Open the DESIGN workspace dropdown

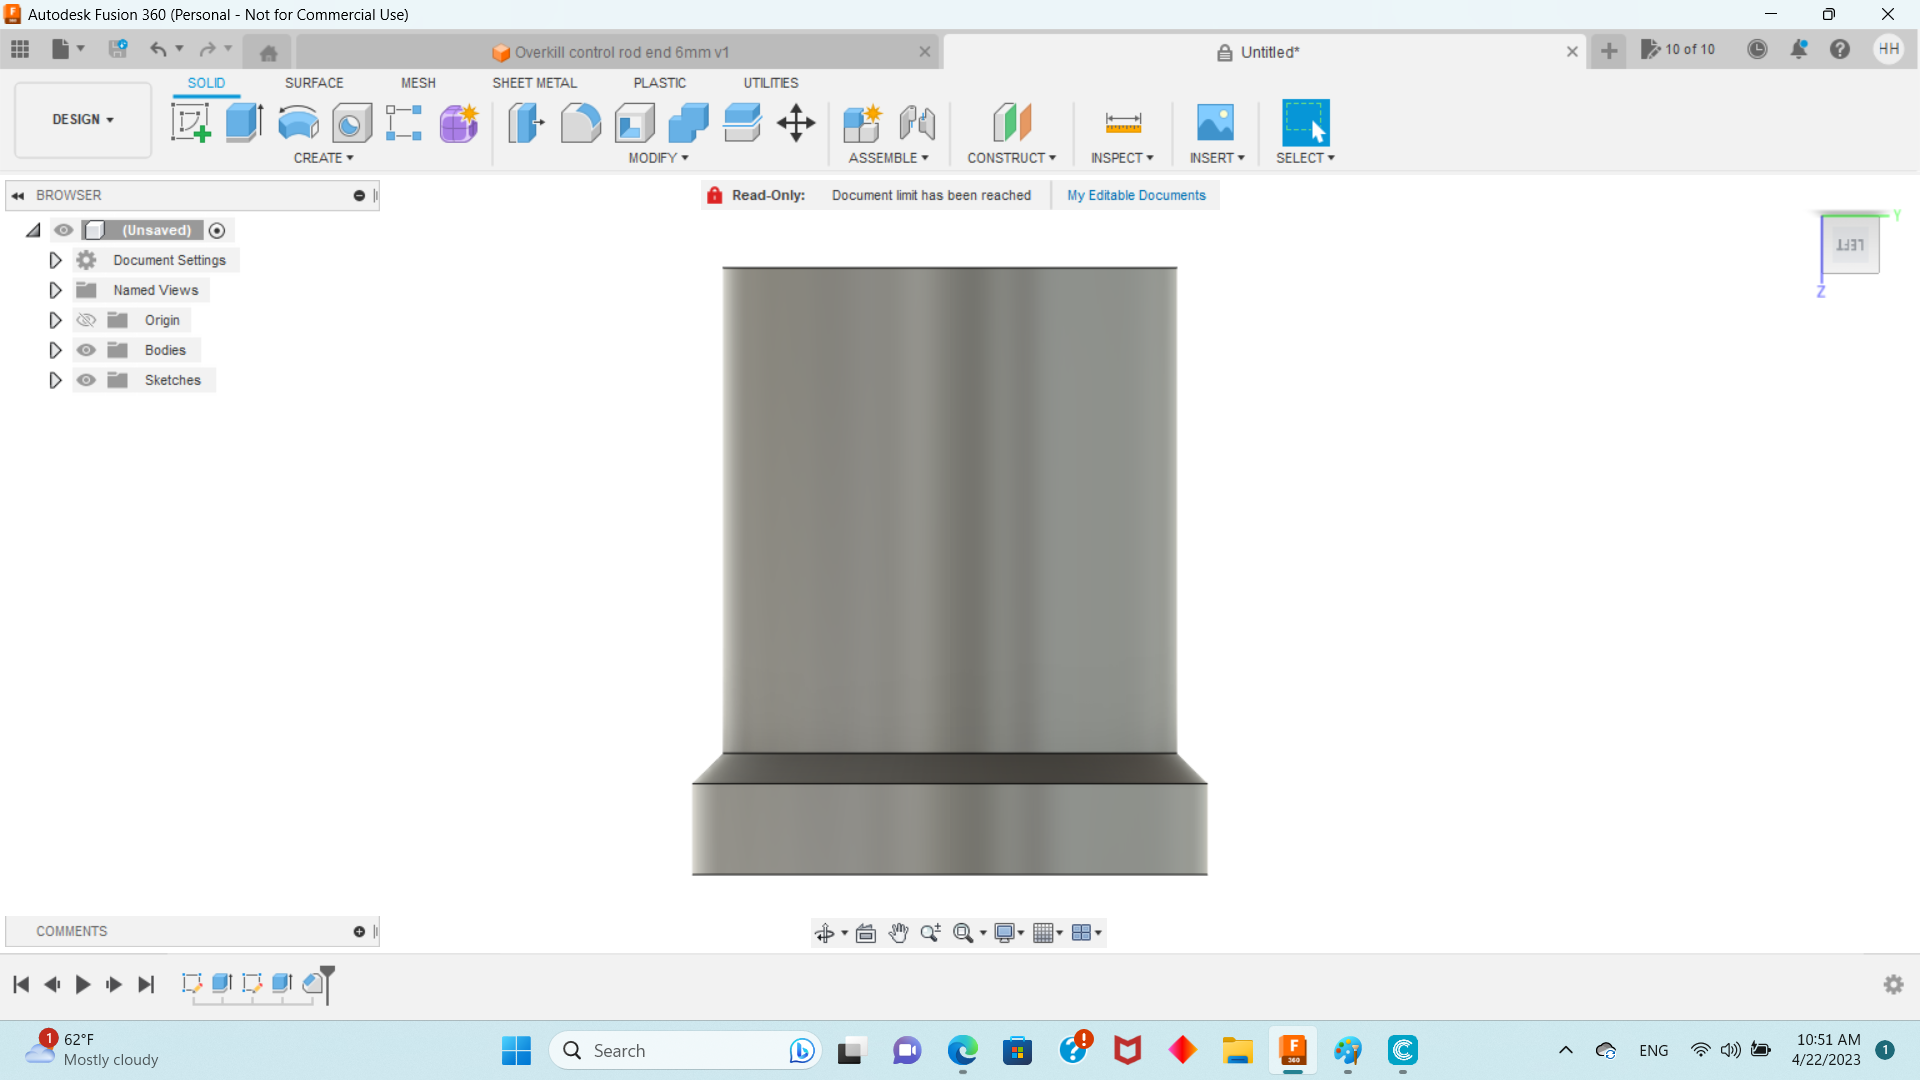pos(83,119)
